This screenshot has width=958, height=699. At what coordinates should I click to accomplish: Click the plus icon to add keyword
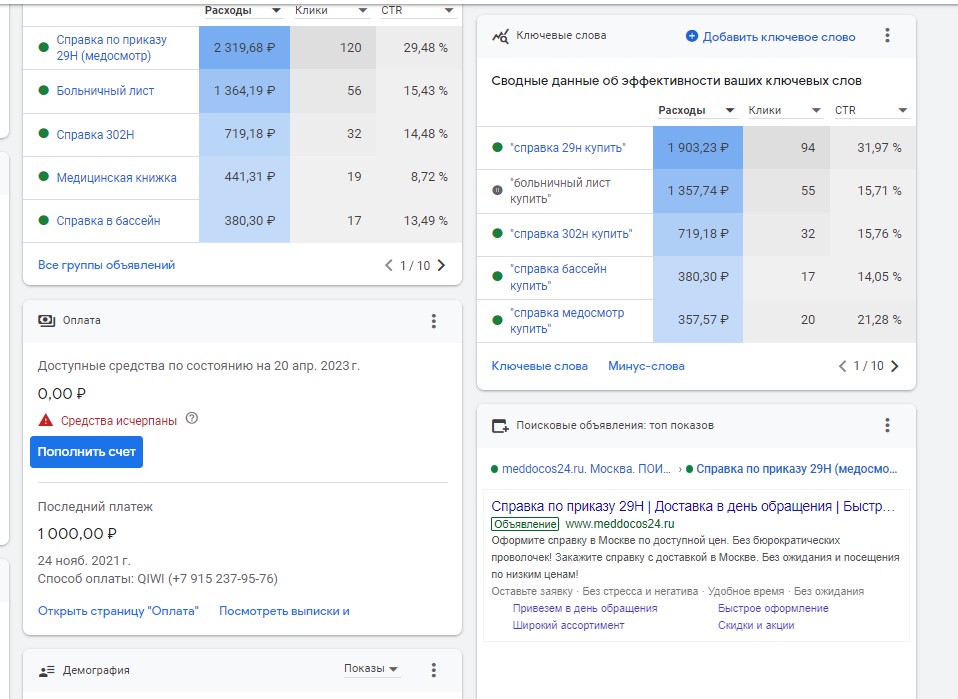click(x=692, y=36)
